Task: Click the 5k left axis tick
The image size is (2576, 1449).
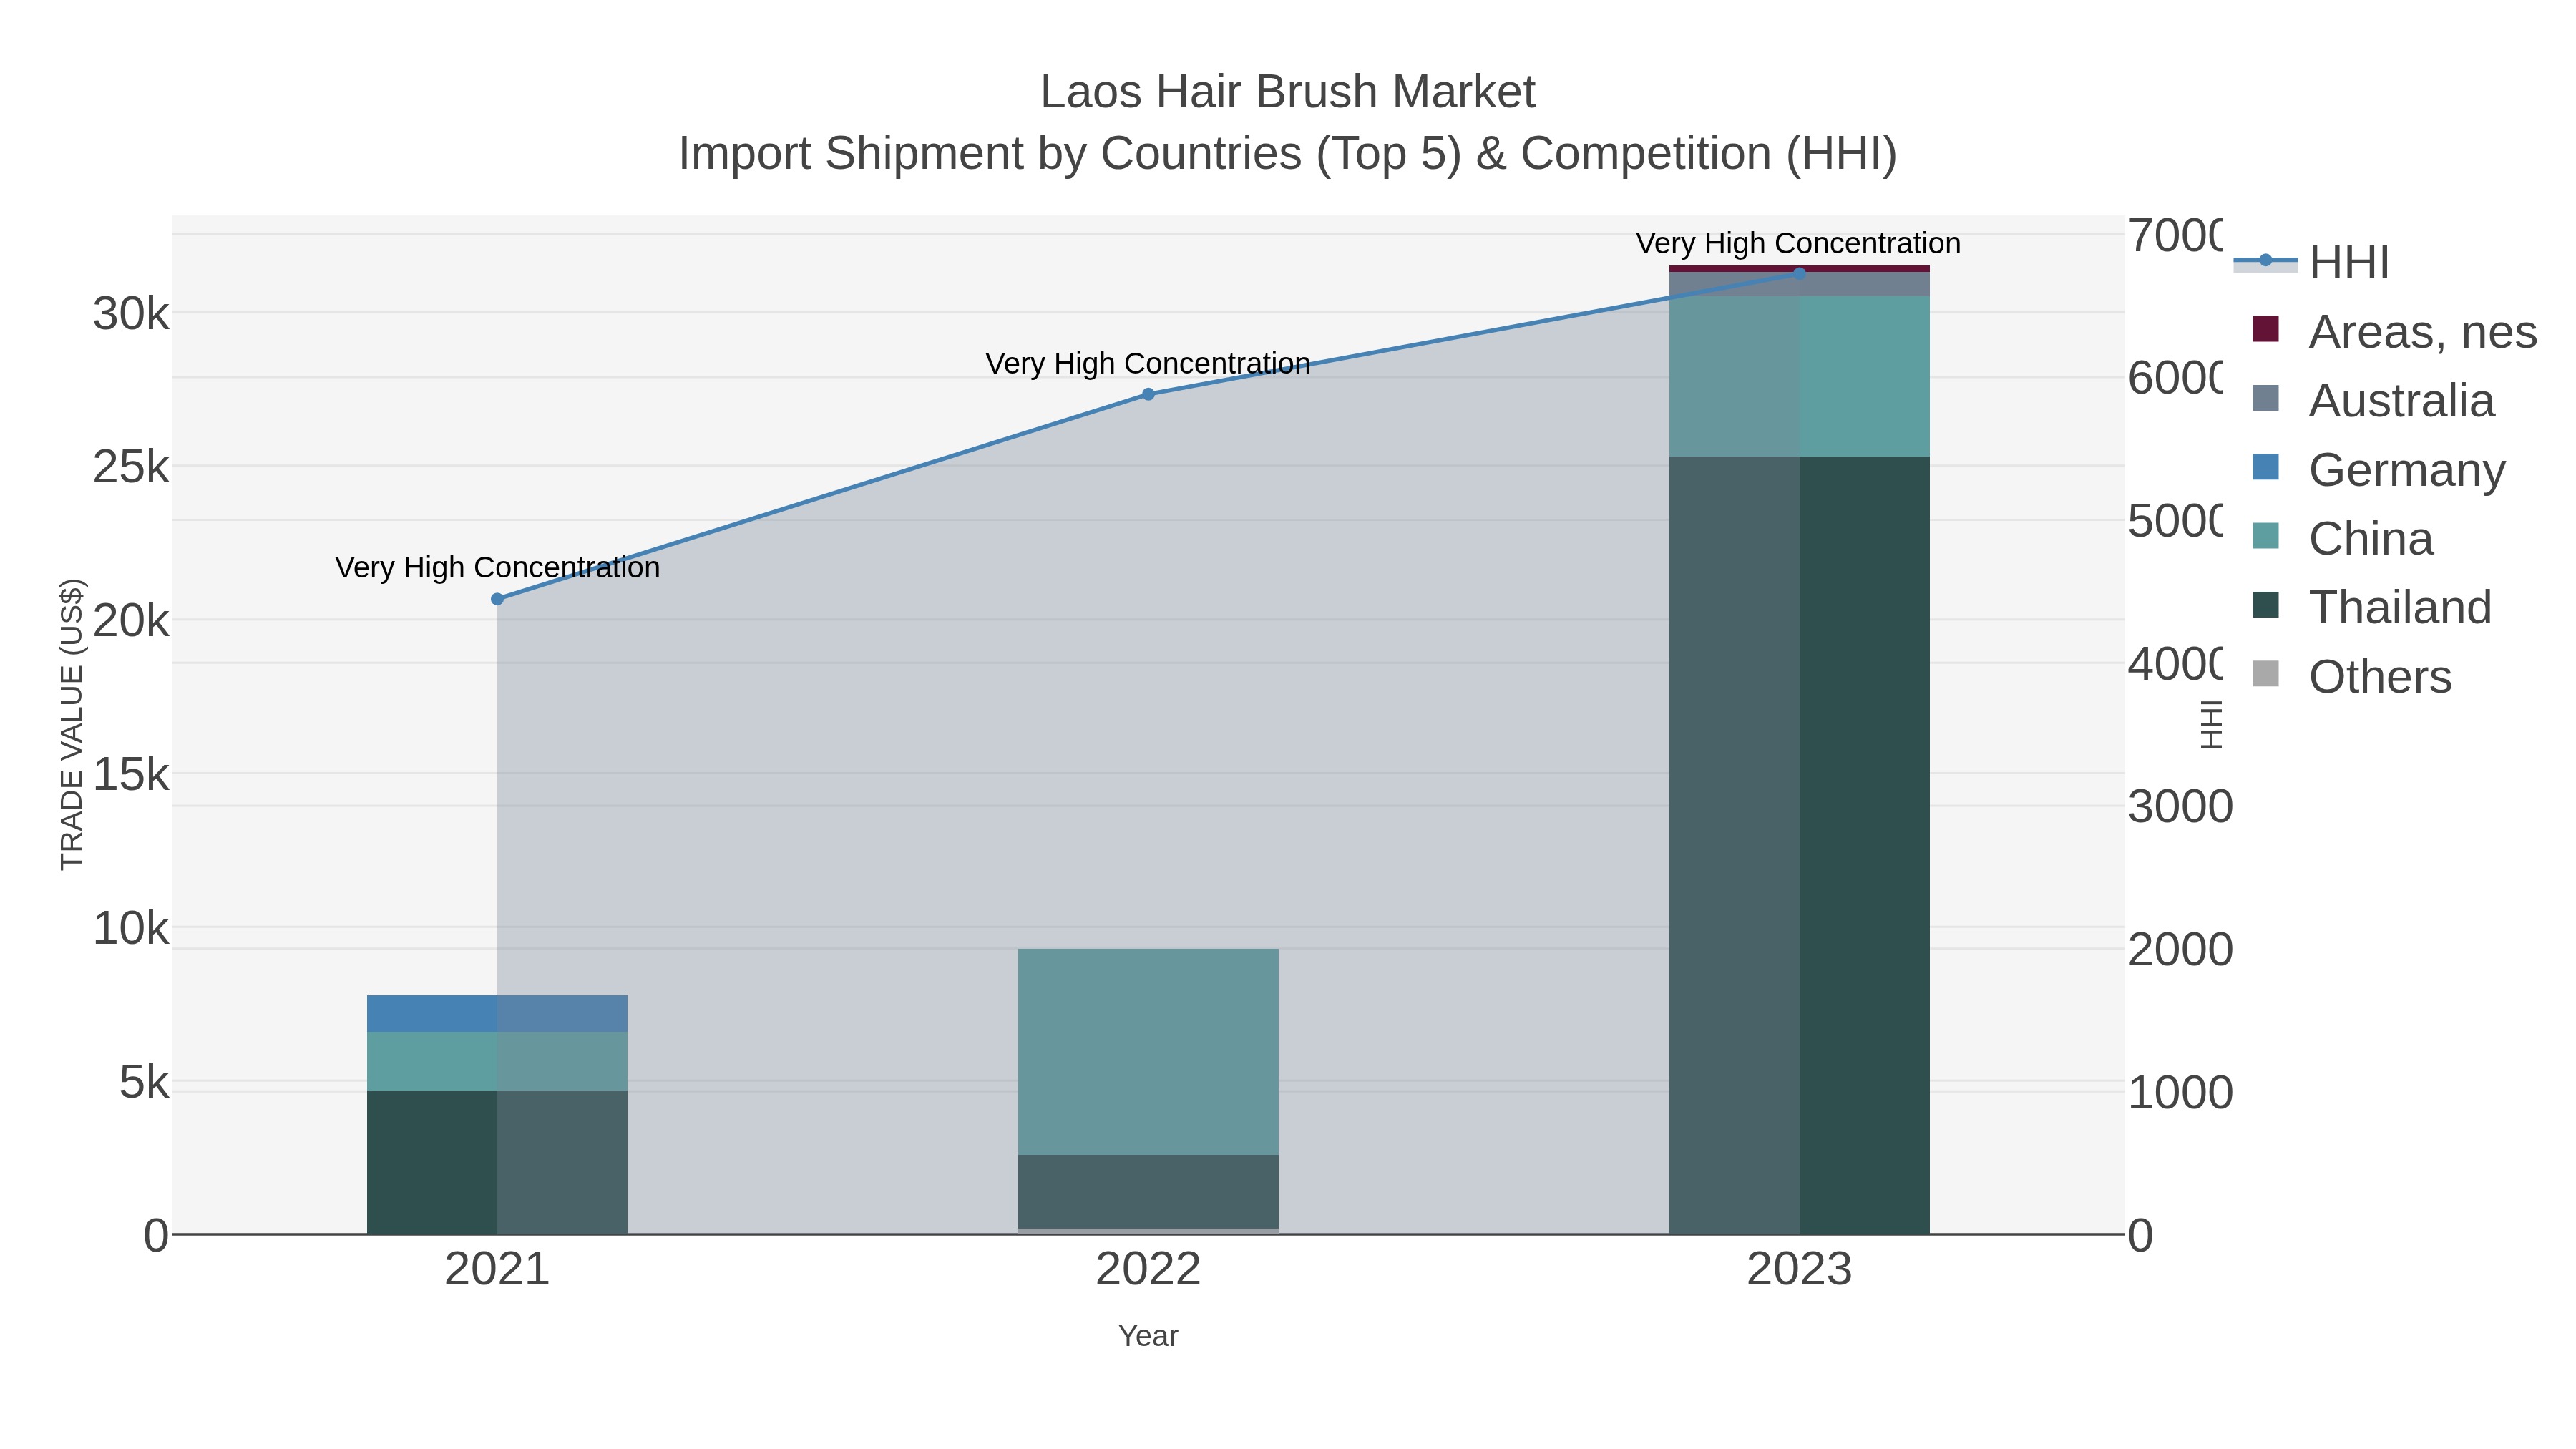Action: pyautogui.click(x=144, y=1082)
